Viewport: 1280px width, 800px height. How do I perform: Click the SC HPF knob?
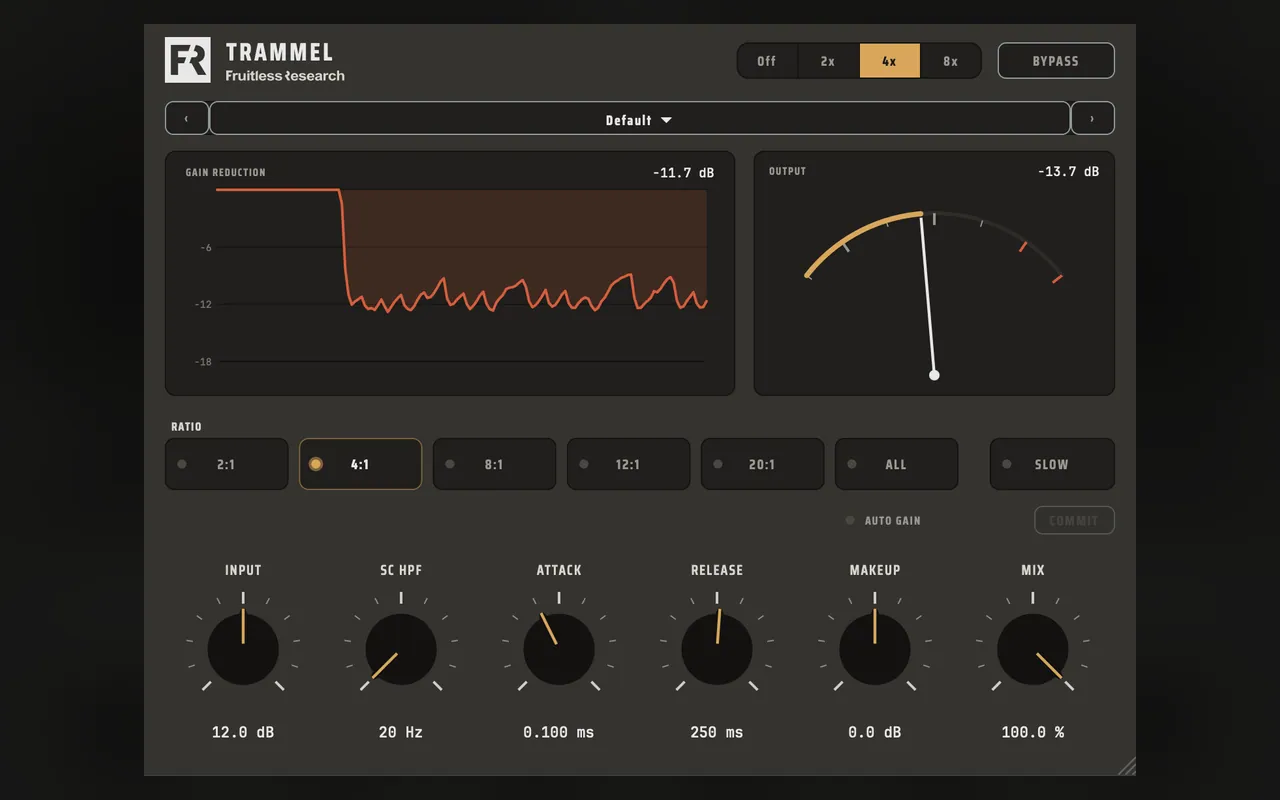pos(401,649)
